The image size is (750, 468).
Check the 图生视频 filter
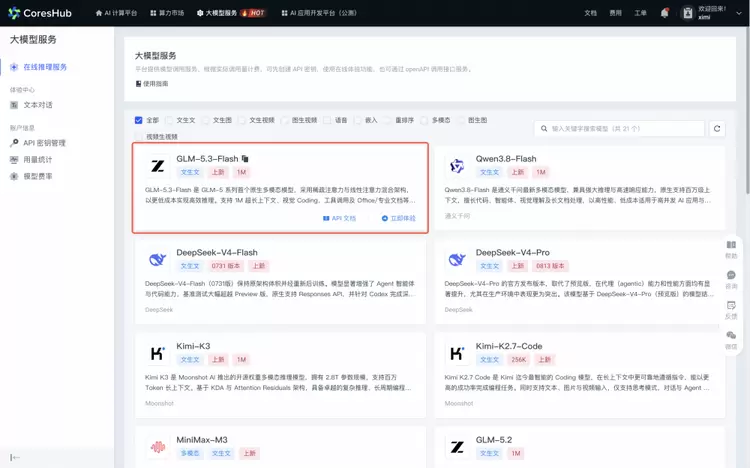coord(285,120)
